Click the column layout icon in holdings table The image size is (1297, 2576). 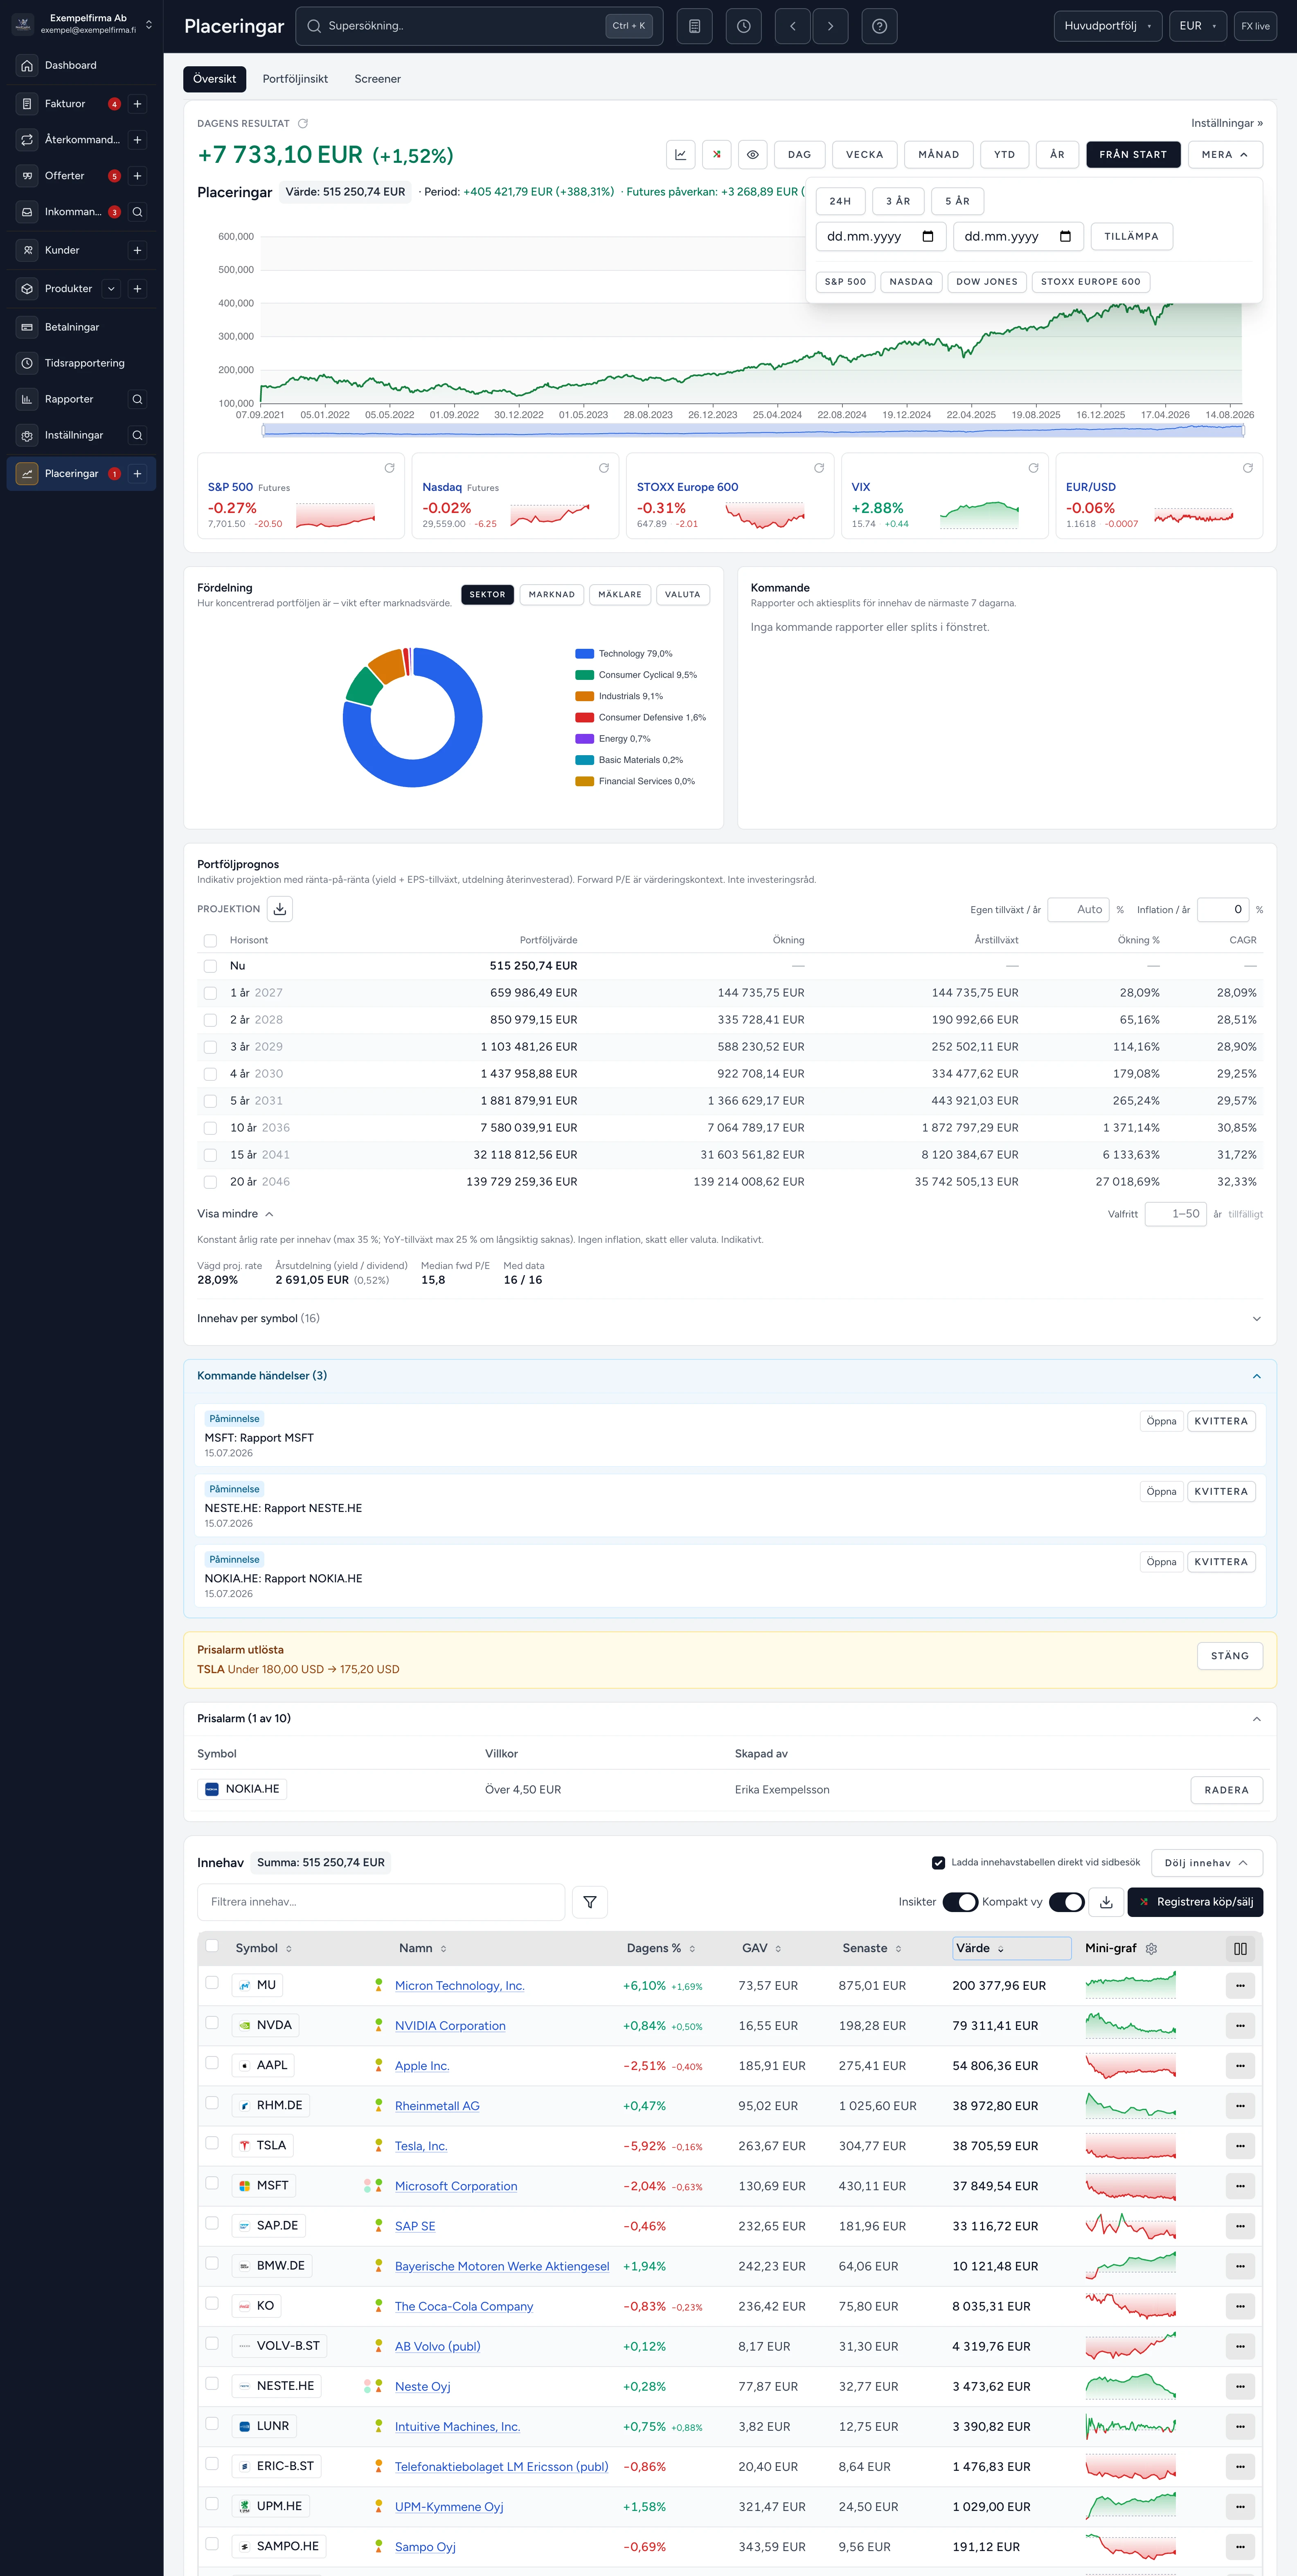1240,1948
